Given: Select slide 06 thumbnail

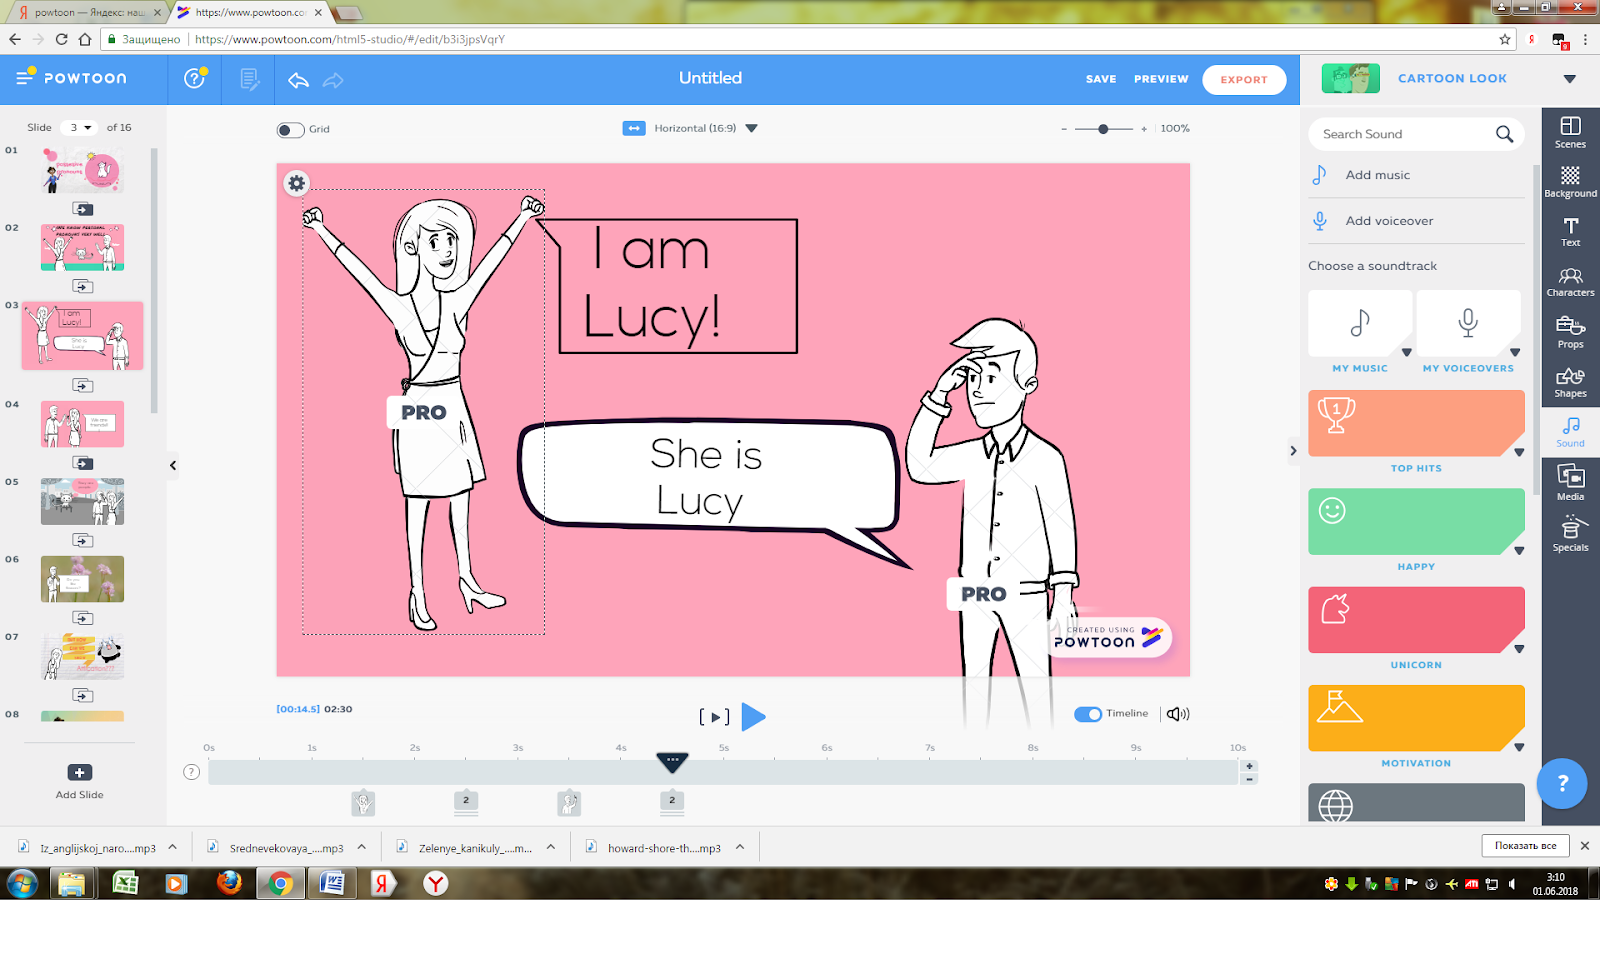Looking at the screenshot, I should pos(83,579).
